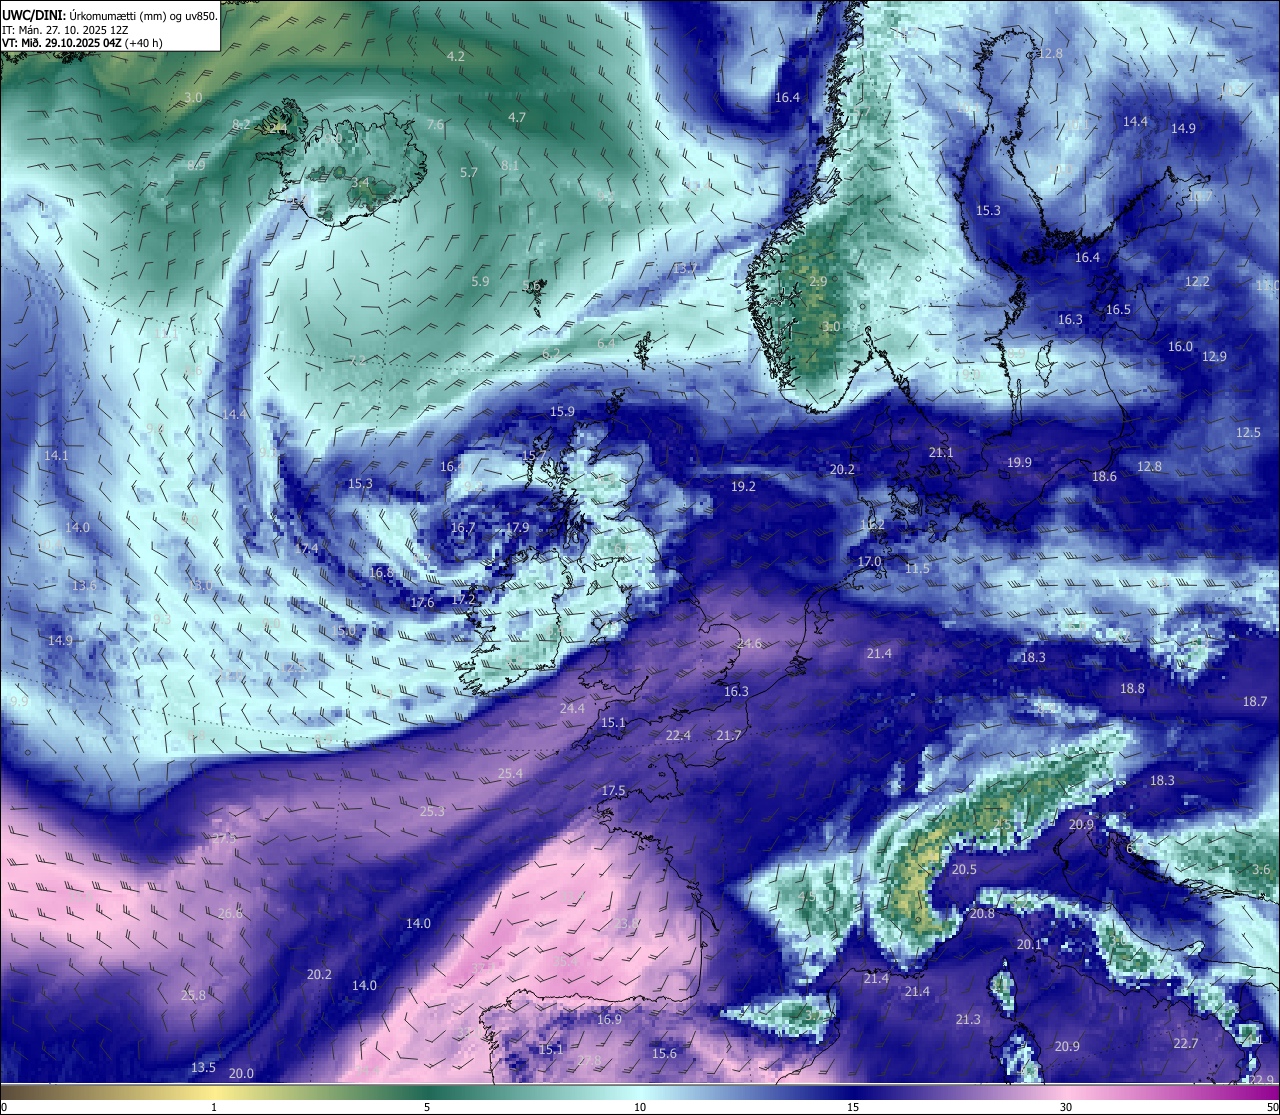Click the '4.2' value north of Iceland
Viewport: 1280px width, 1115px height.
coord(456,57)
